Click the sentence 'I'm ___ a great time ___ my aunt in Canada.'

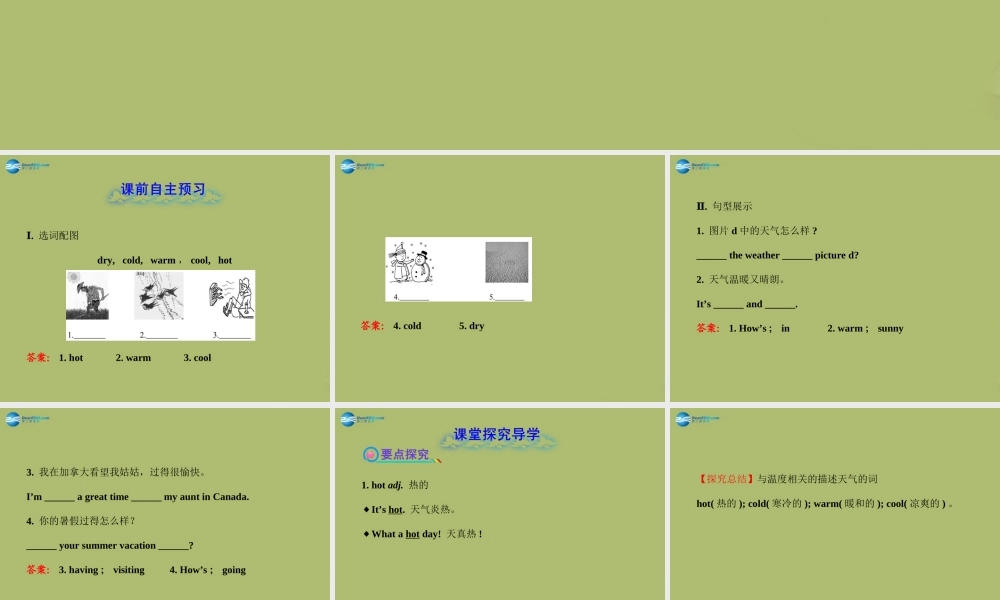pyautogui.click(x=138, y=497)
